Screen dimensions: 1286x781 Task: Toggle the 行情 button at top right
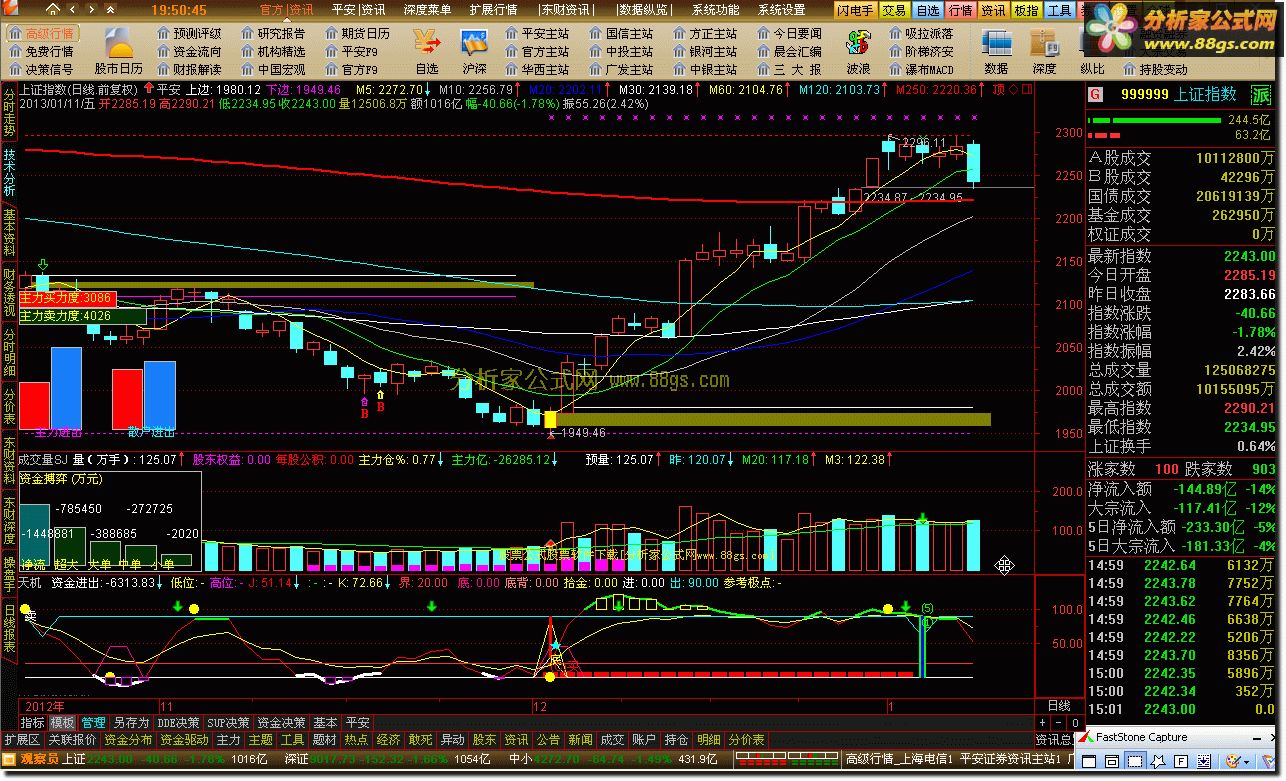(x=960, y=10)
